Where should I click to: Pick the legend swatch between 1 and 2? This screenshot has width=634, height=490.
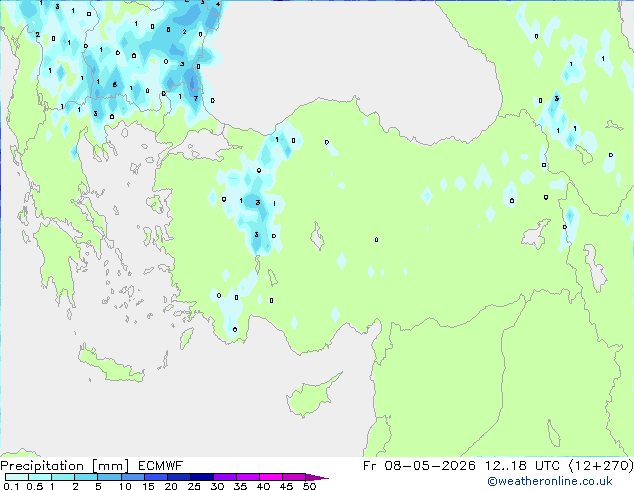click(63, 477)
